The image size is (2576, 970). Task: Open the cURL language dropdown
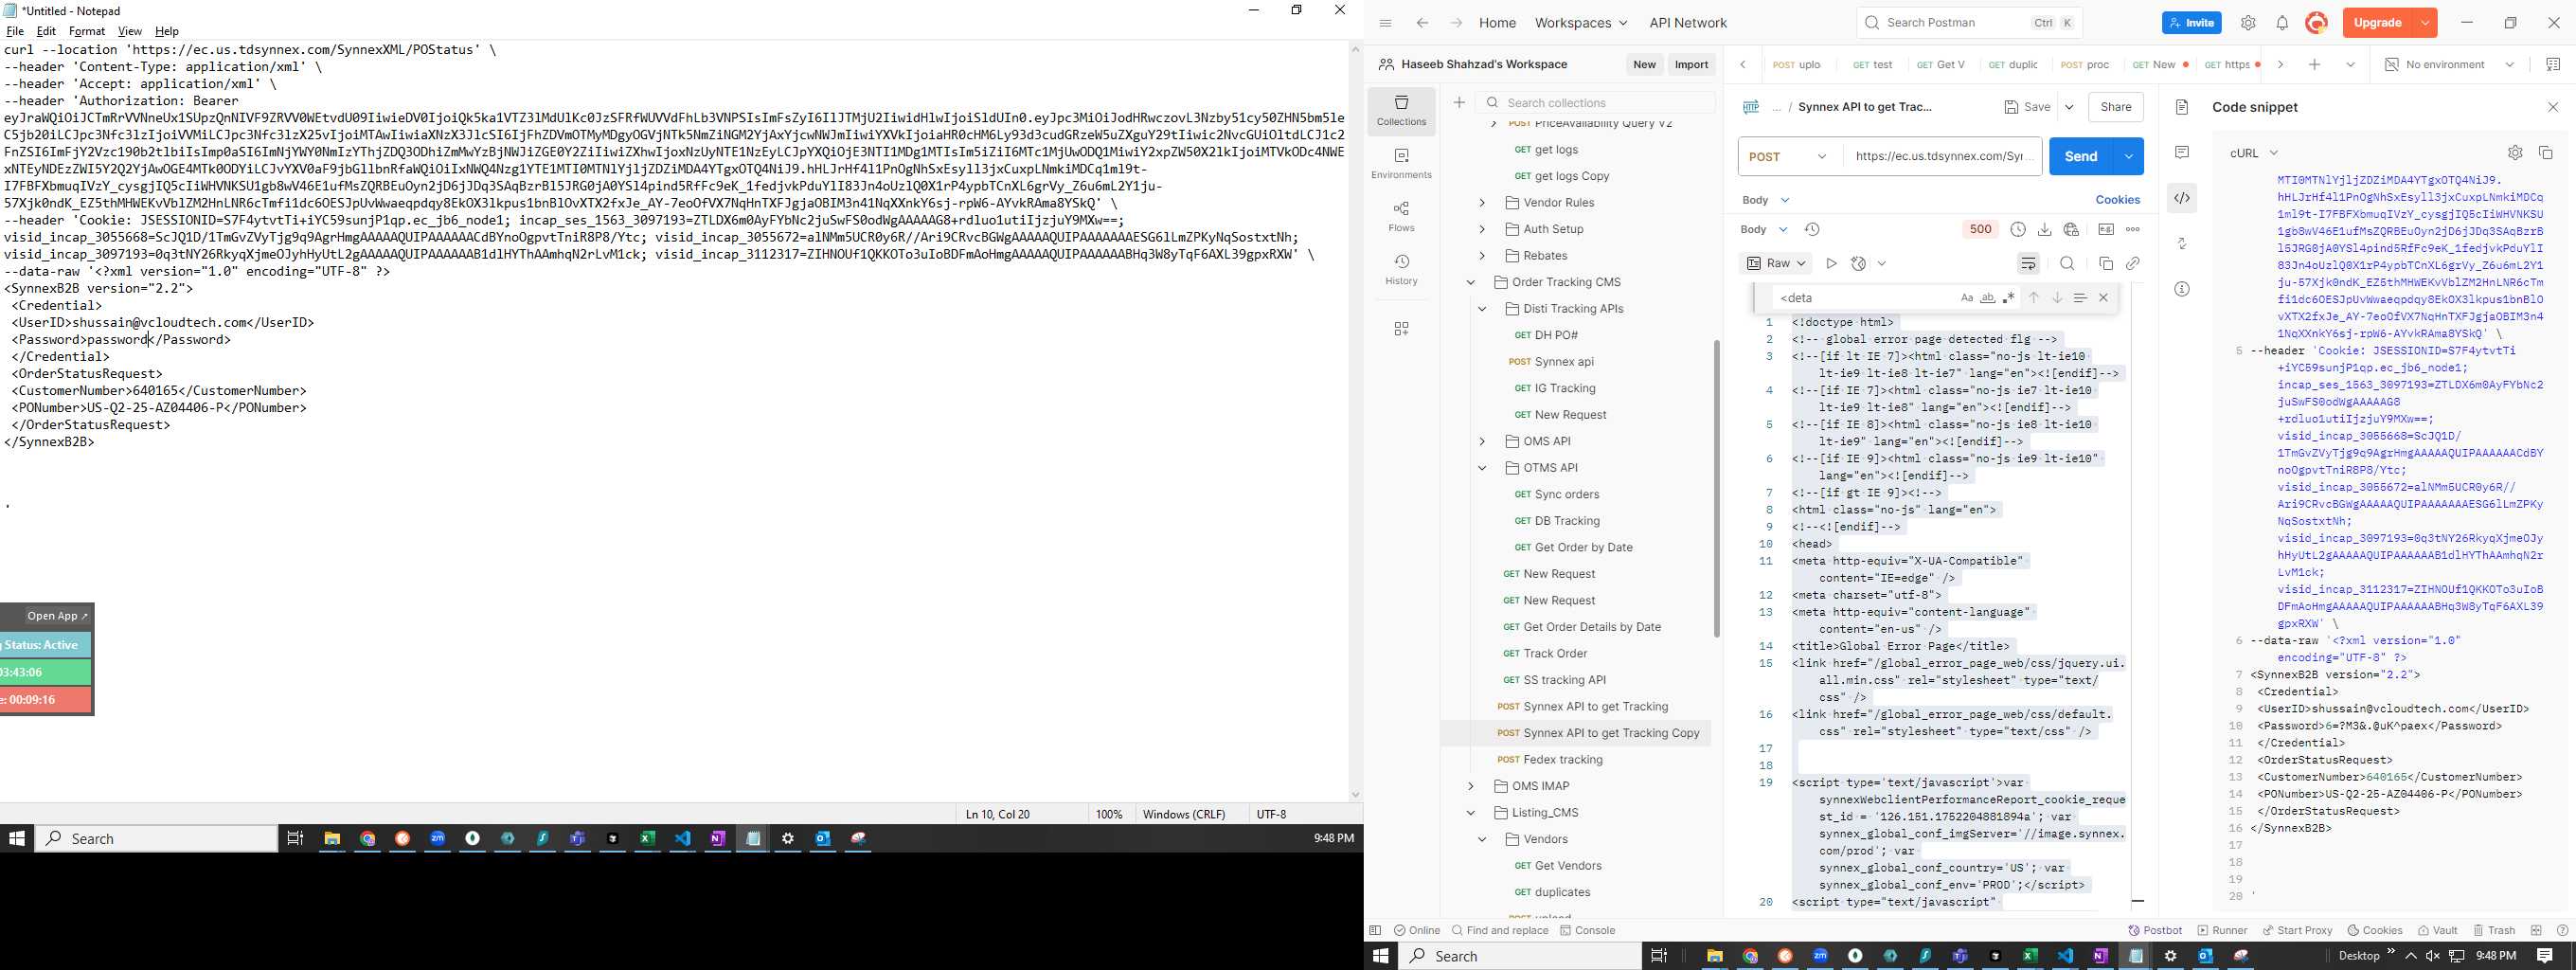click(x=2253, y=153)
